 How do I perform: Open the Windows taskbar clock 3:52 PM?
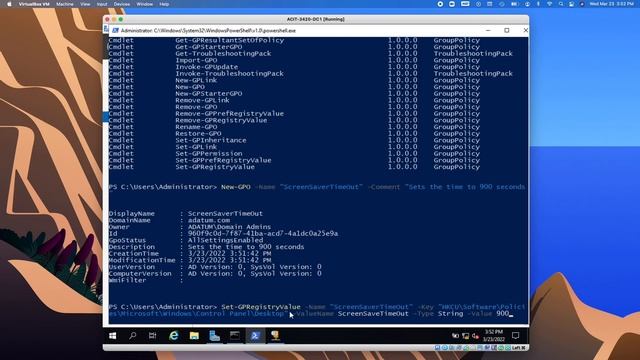(x=493, y=336)
